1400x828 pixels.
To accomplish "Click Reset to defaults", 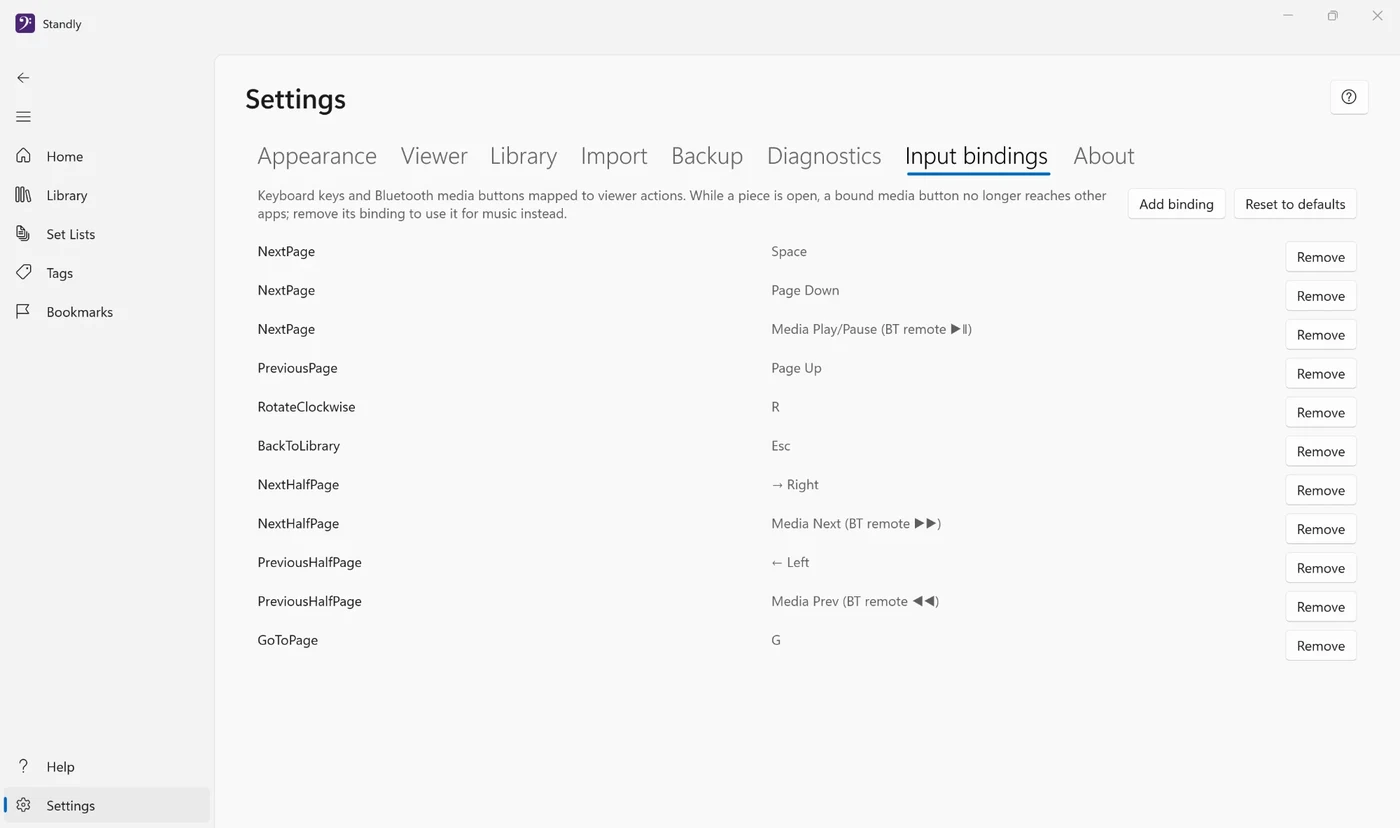I will point(1295,204).
